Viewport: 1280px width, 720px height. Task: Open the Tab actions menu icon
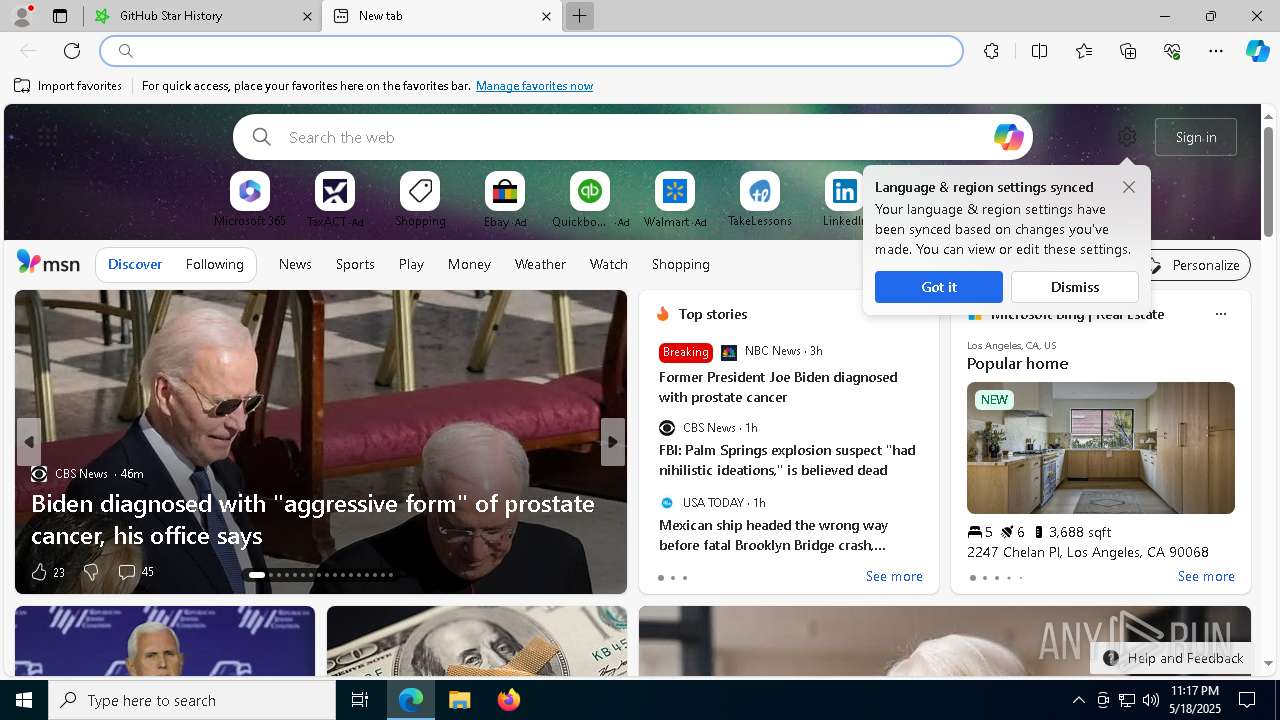point(60,16)
